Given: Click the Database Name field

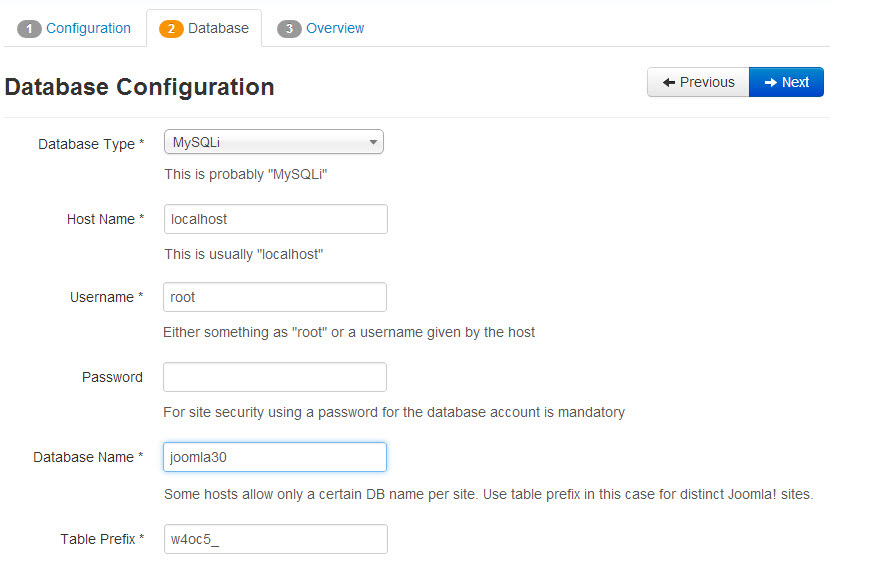Looking at the screenshot, I should click(275, 457).
